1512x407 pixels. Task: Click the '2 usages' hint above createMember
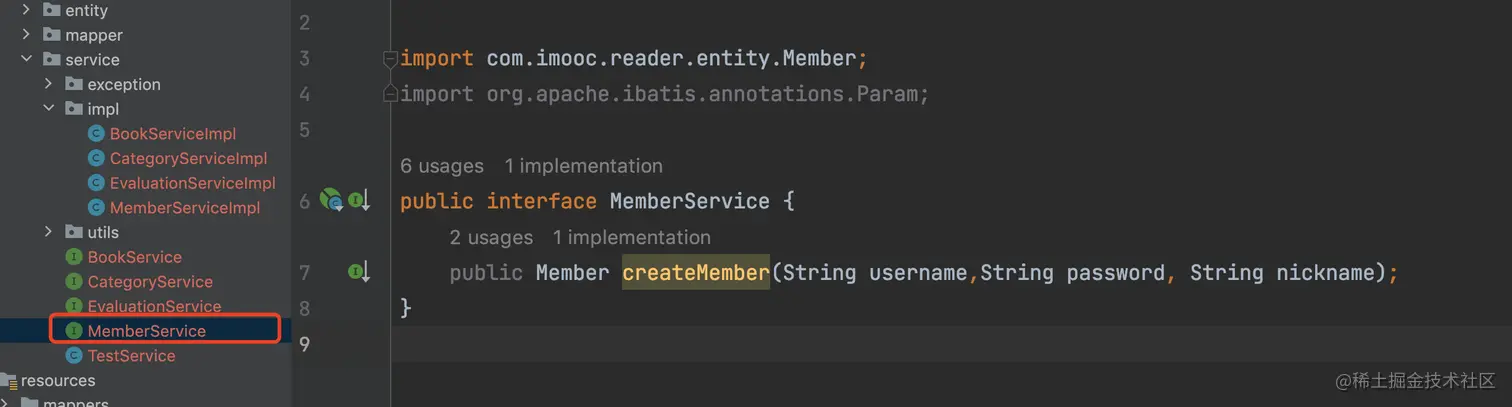tap(491, 237)
